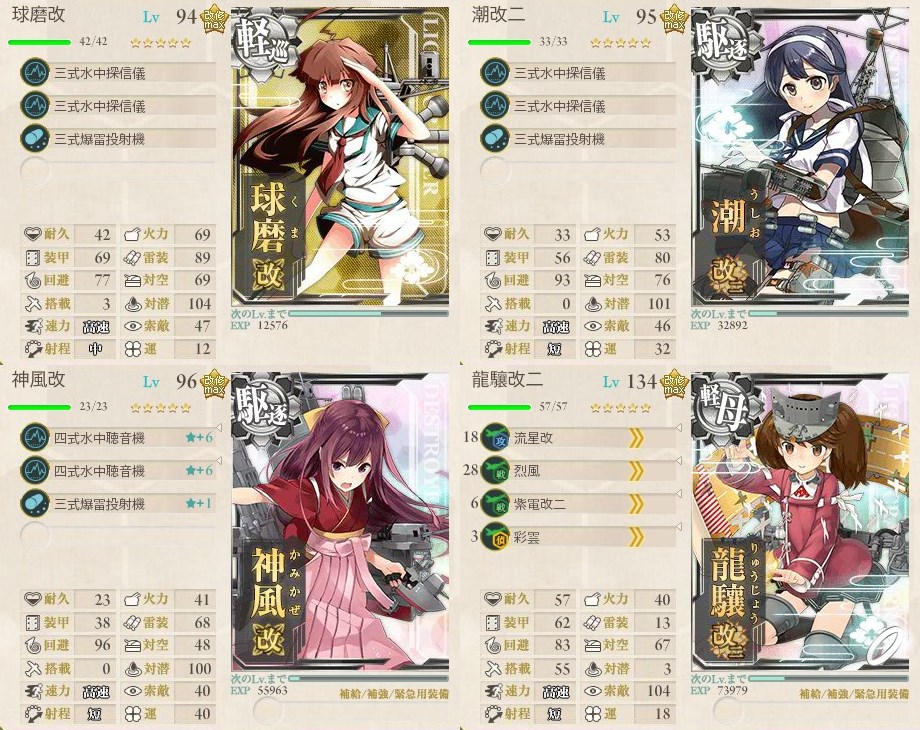Click the 紫電改二 fighter icon
Viewport: 920px width, 730px height.
point(495,503)
